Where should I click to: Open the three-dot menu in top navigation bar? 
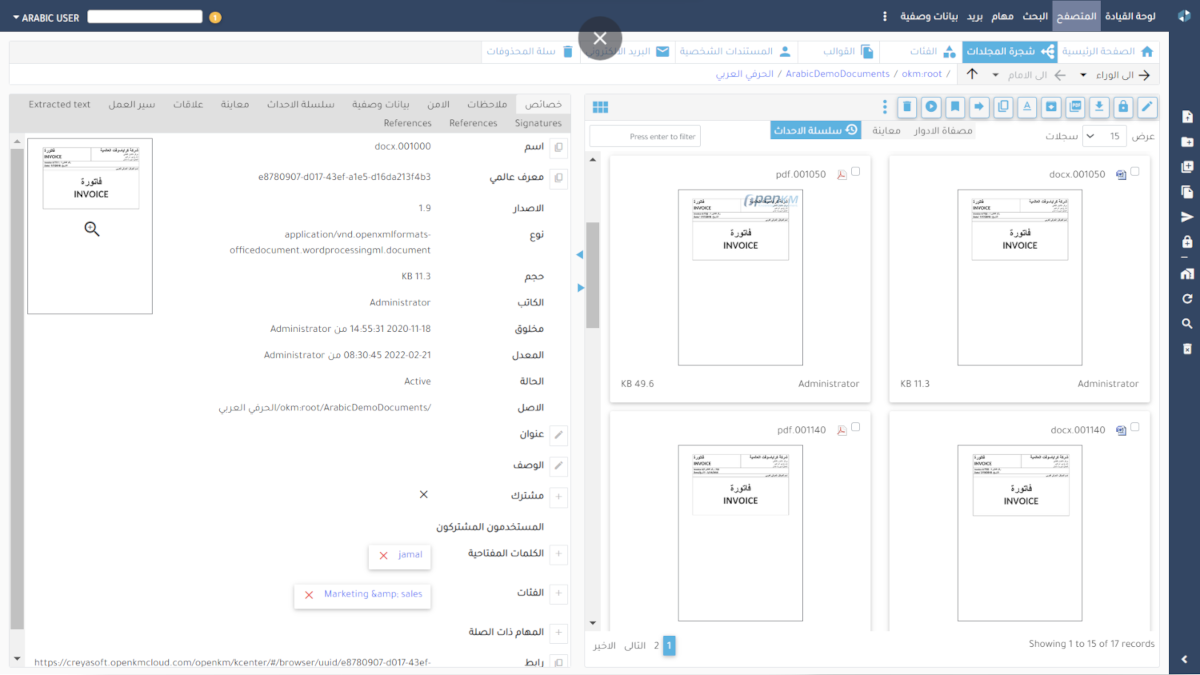click(x=885, y=17)
